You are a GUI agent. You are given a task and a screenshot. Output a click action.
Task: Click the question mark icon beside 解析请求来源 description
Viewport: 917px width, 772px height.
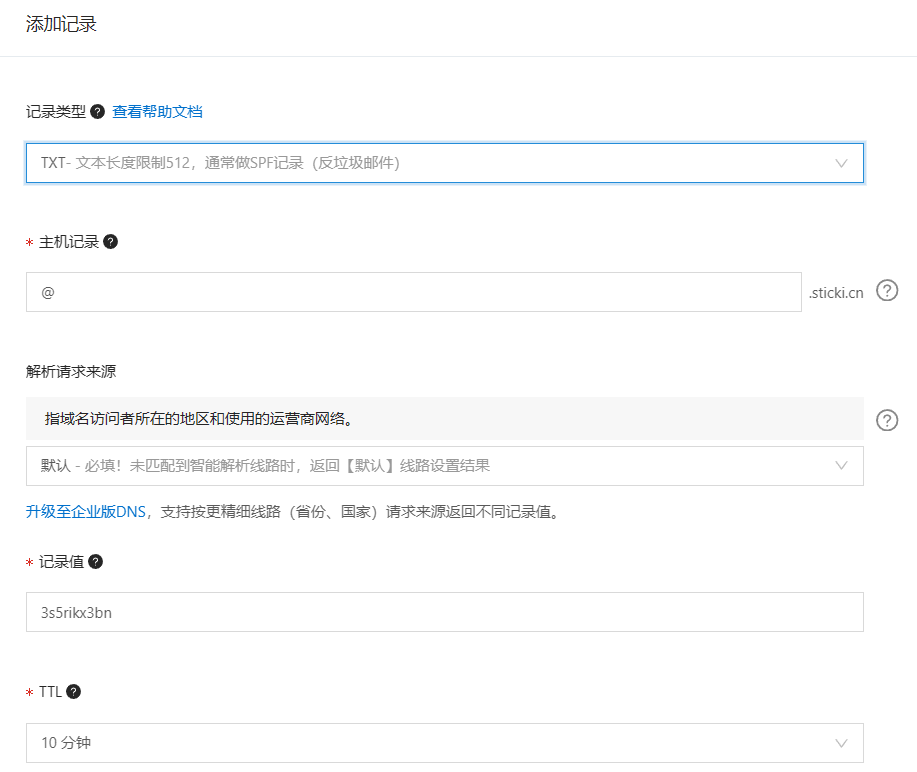(x=886, y=419)
